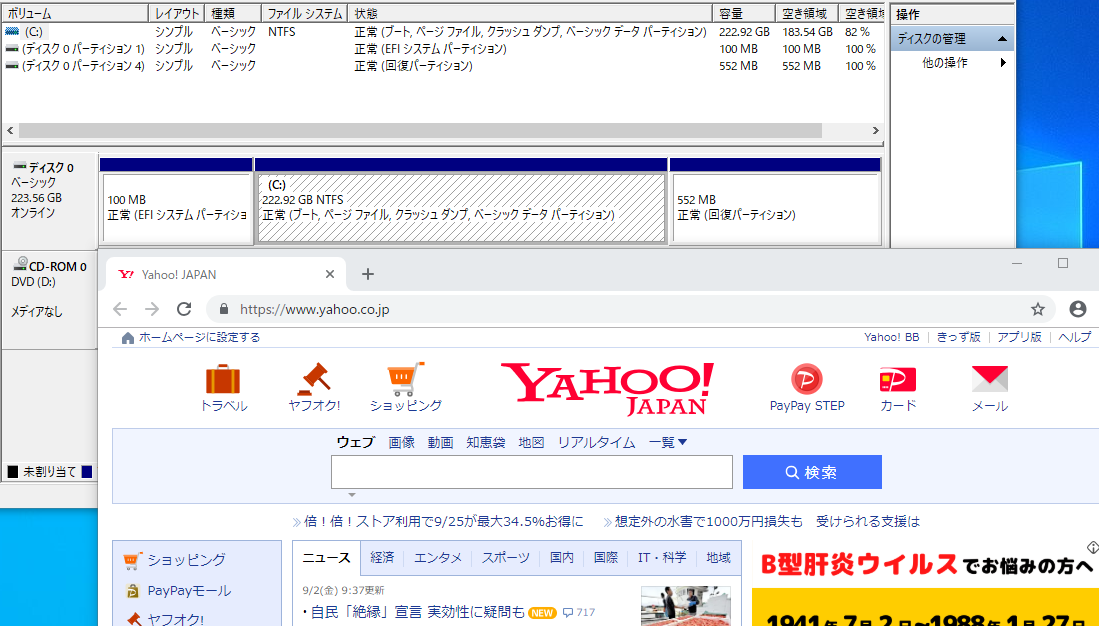Sort by the ファイル システム column header

305,13
